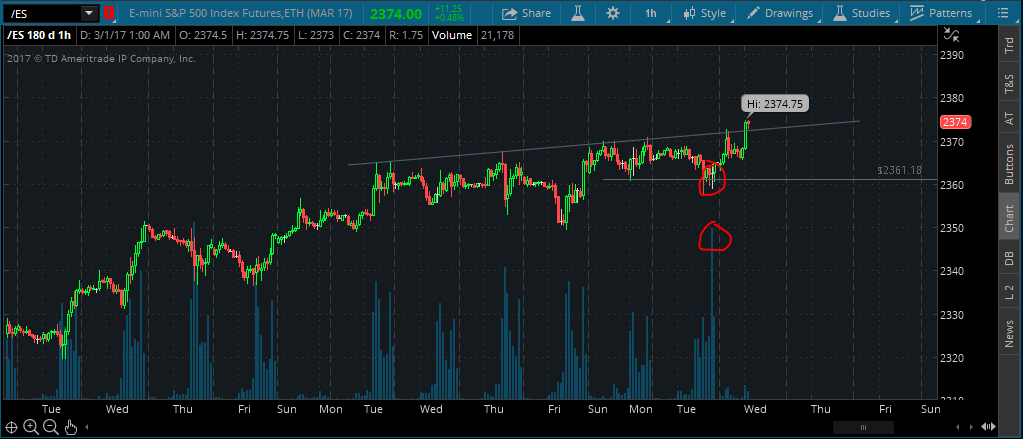
Task: Click the horizontal time scrollbar thumb
Action: point(863,428)
